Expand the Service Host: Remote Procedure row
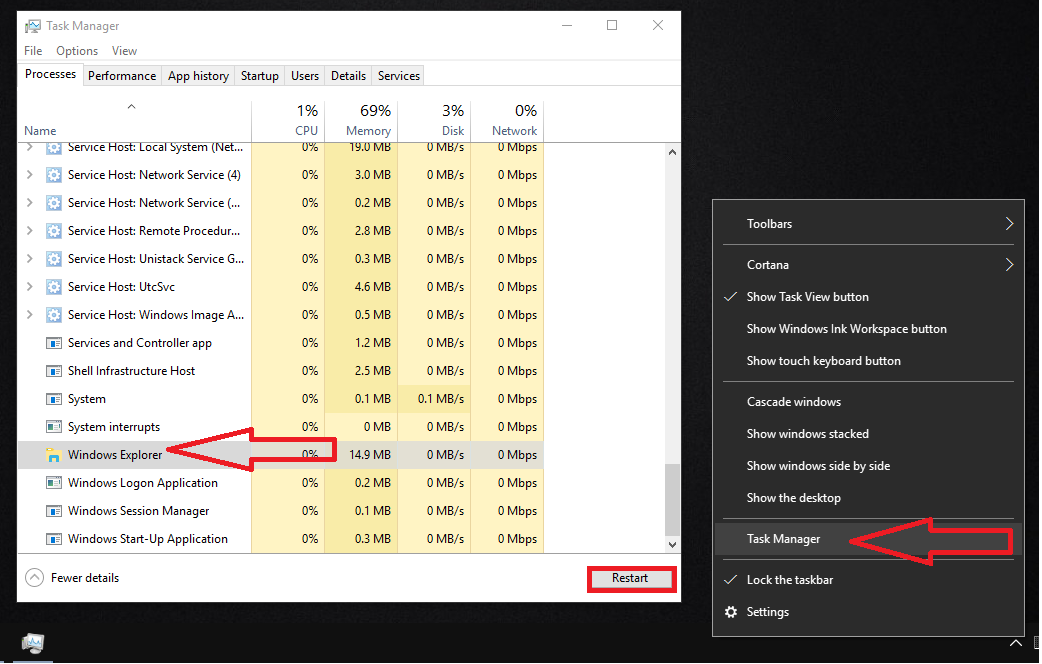Screen dimensions: 1042x664 point(29,231)
